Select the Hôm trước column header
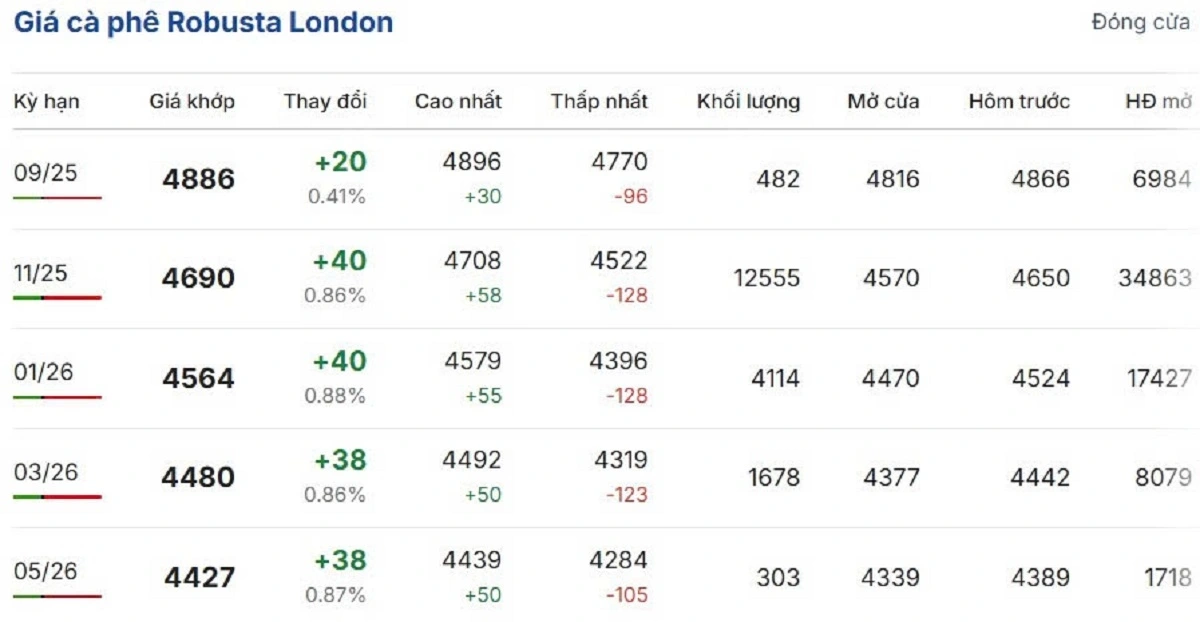The height and width of the screenshot is (622, 1200). pos(1019,101)
